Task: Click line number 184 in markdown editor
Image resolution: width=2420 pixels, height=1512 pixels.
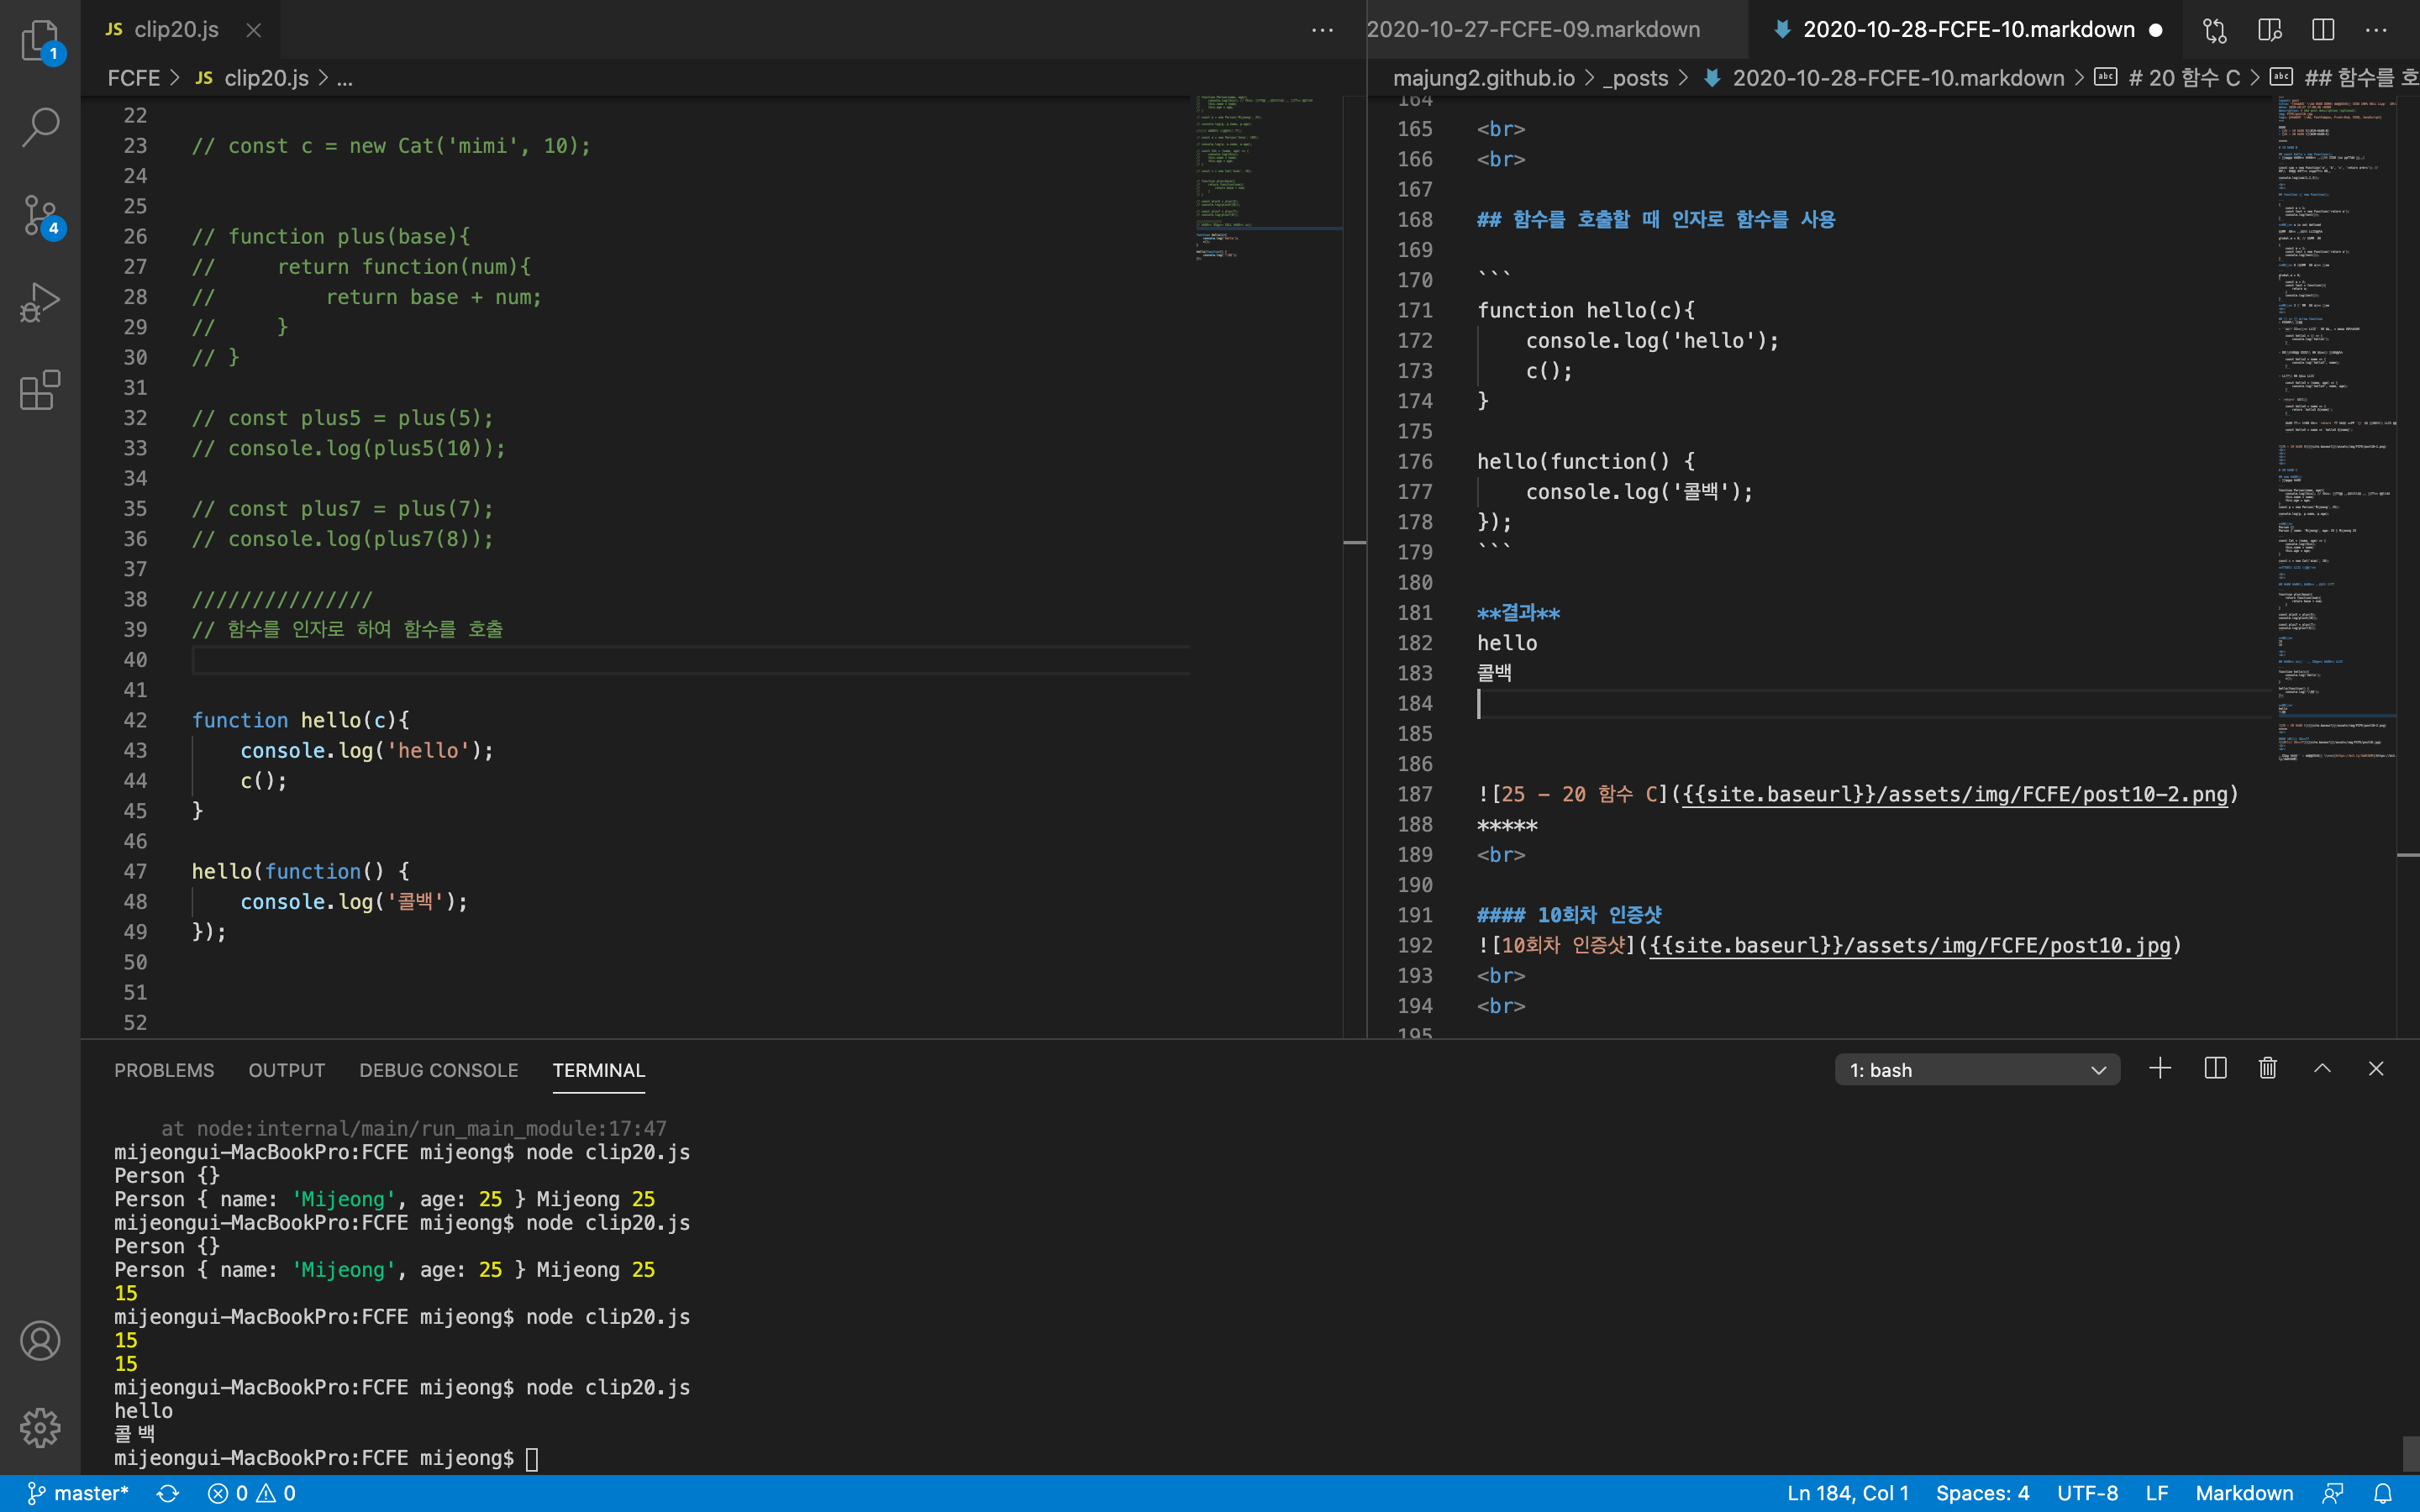Action: tap(1415, 703)
